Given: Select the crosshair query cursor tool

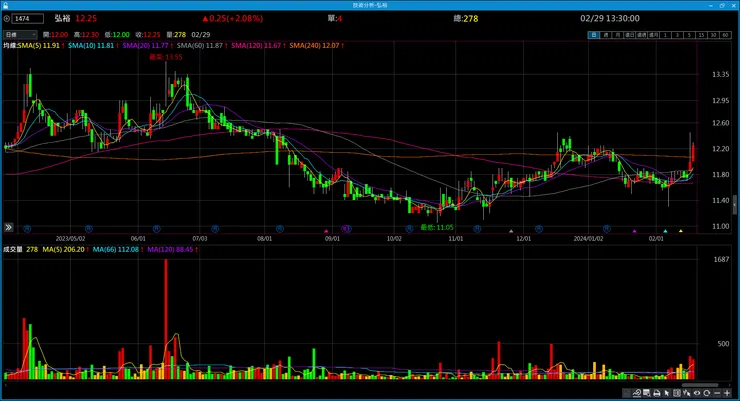Looking at the screenshot, I should click(687, 393).
